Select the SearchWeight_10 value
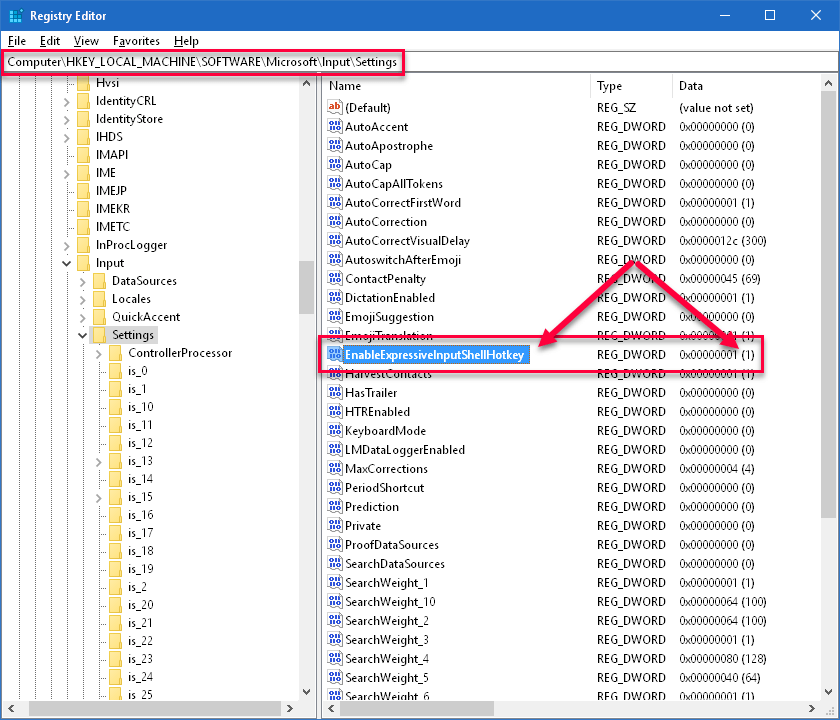The height and width of the screenshot is (720, 840). click(390, 602)
